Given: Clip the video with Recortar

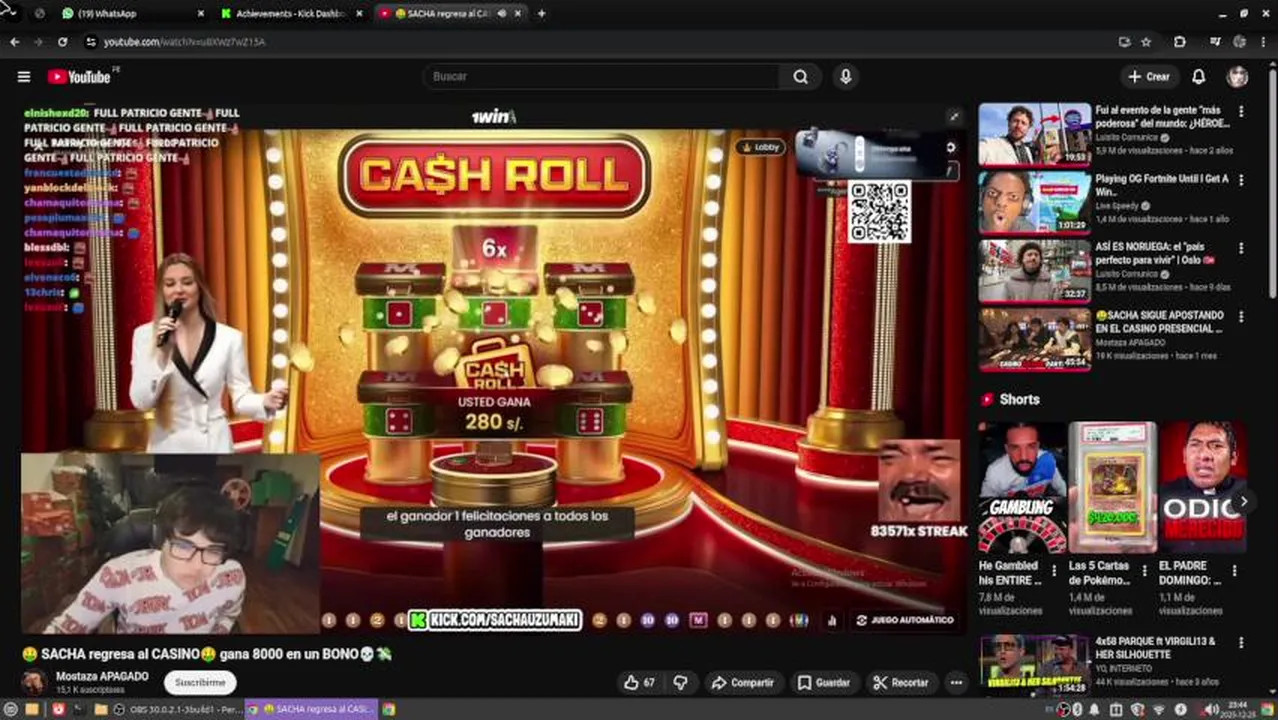Looking at the screenshot, I should click(x=900, y=682).
